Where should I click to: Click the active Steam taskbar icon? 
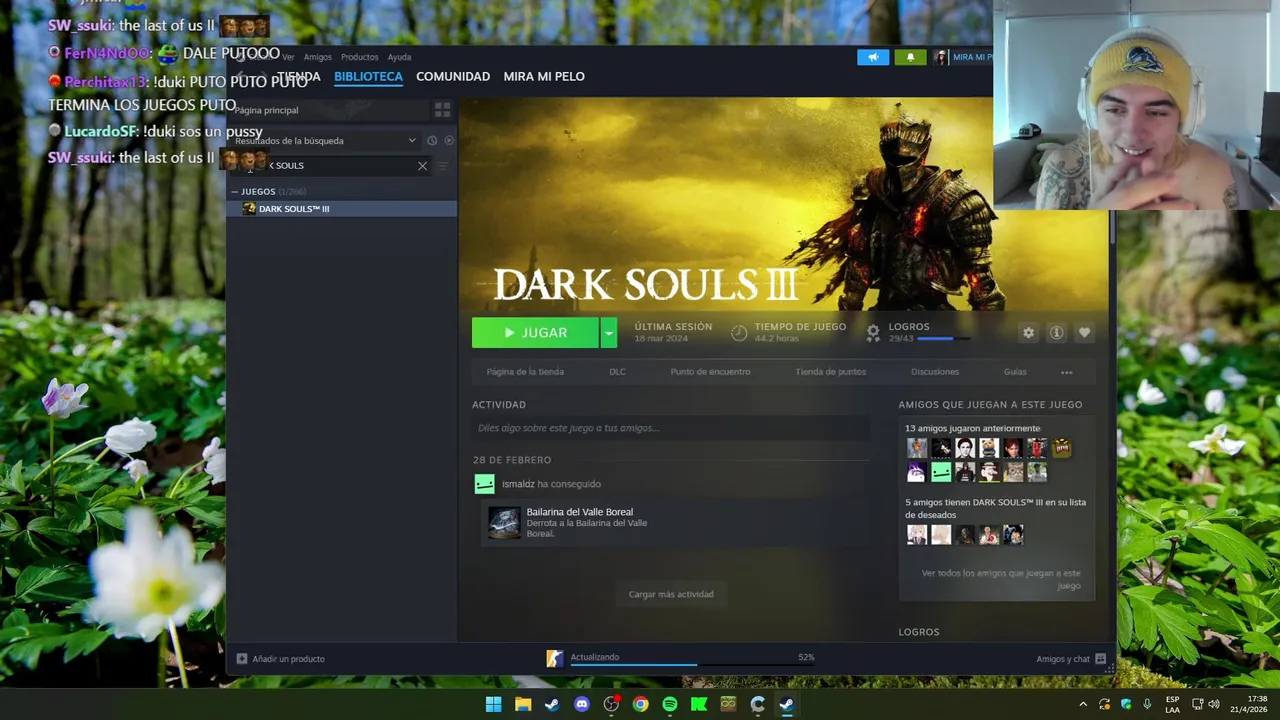tap(787, 704)
